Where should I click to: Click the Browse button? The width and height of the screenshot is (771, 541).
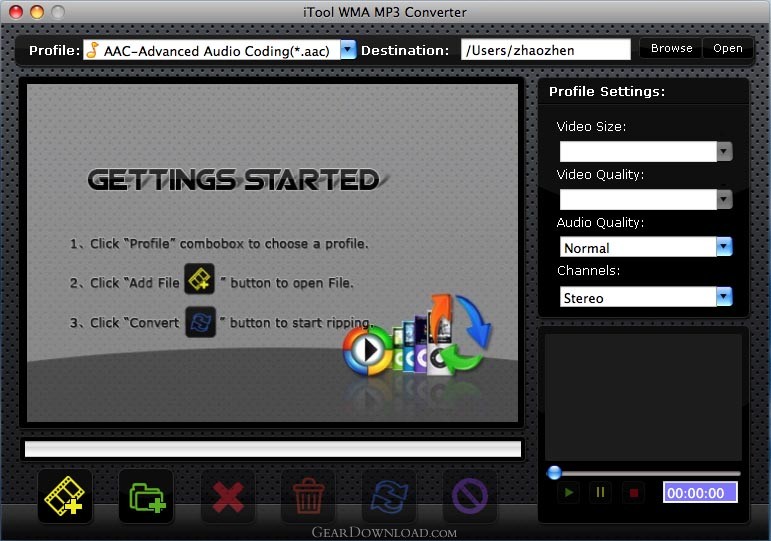tap(671, 48)
